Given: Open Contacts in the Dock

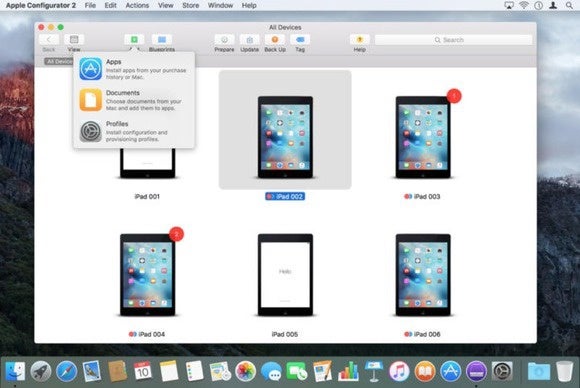Looking at the screenshot, I should pos(117,371).
